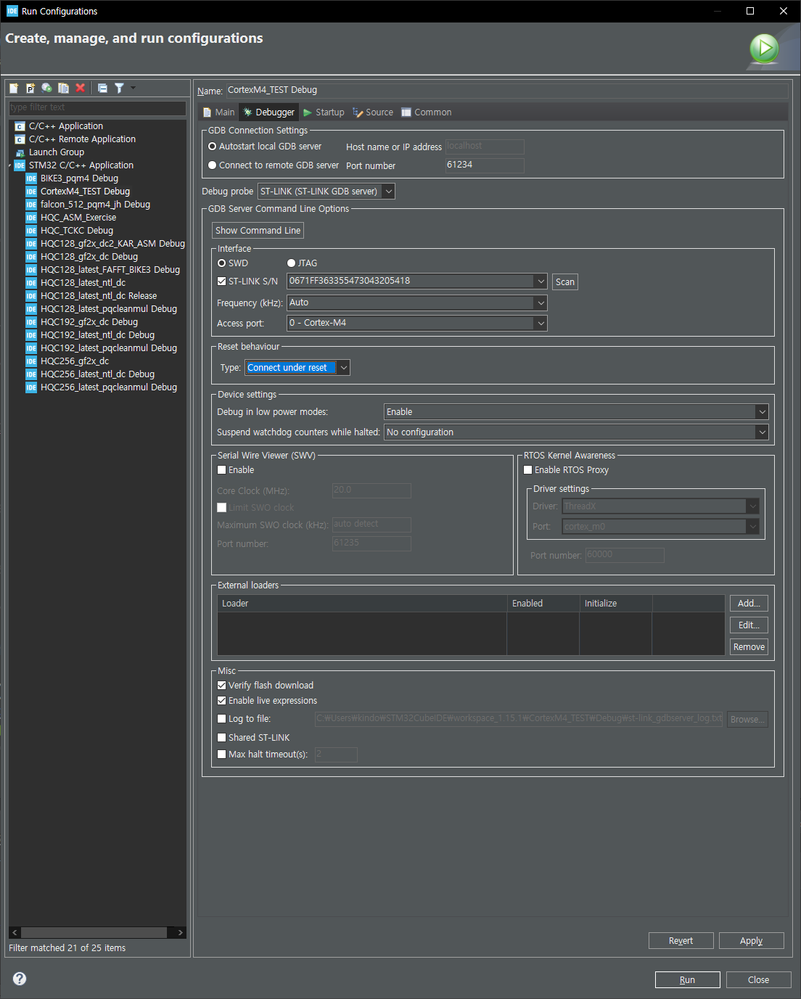Delete the selected configuration with the red X
Viewport: 801px width, 999px height.
(80, 88)
